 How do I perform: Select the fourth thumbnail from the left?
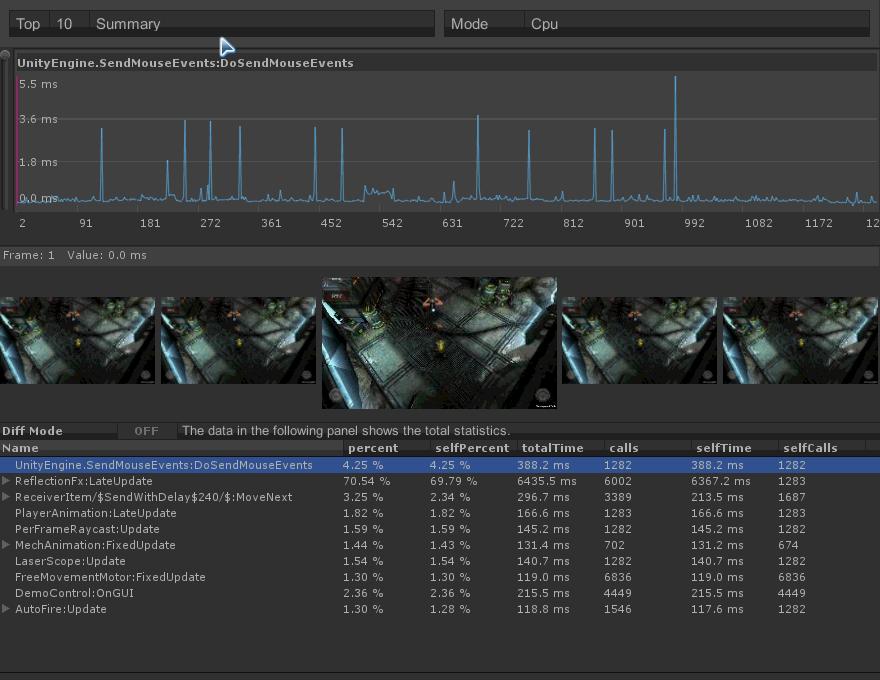click(x=639, y=341)
